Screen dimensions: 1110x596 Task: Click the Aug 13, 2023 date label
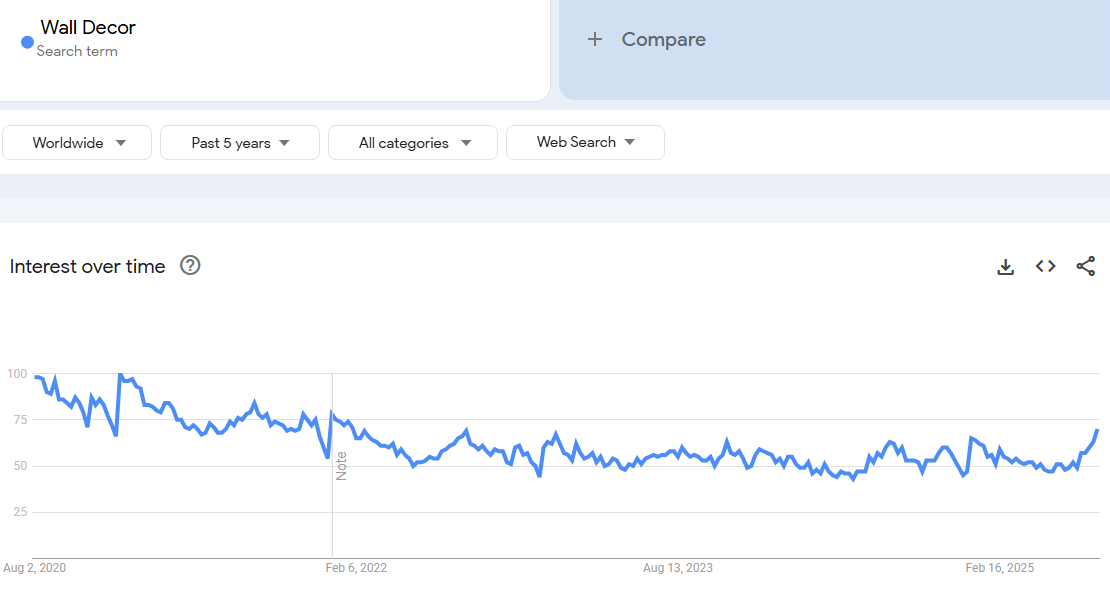(x=678, y=568)
